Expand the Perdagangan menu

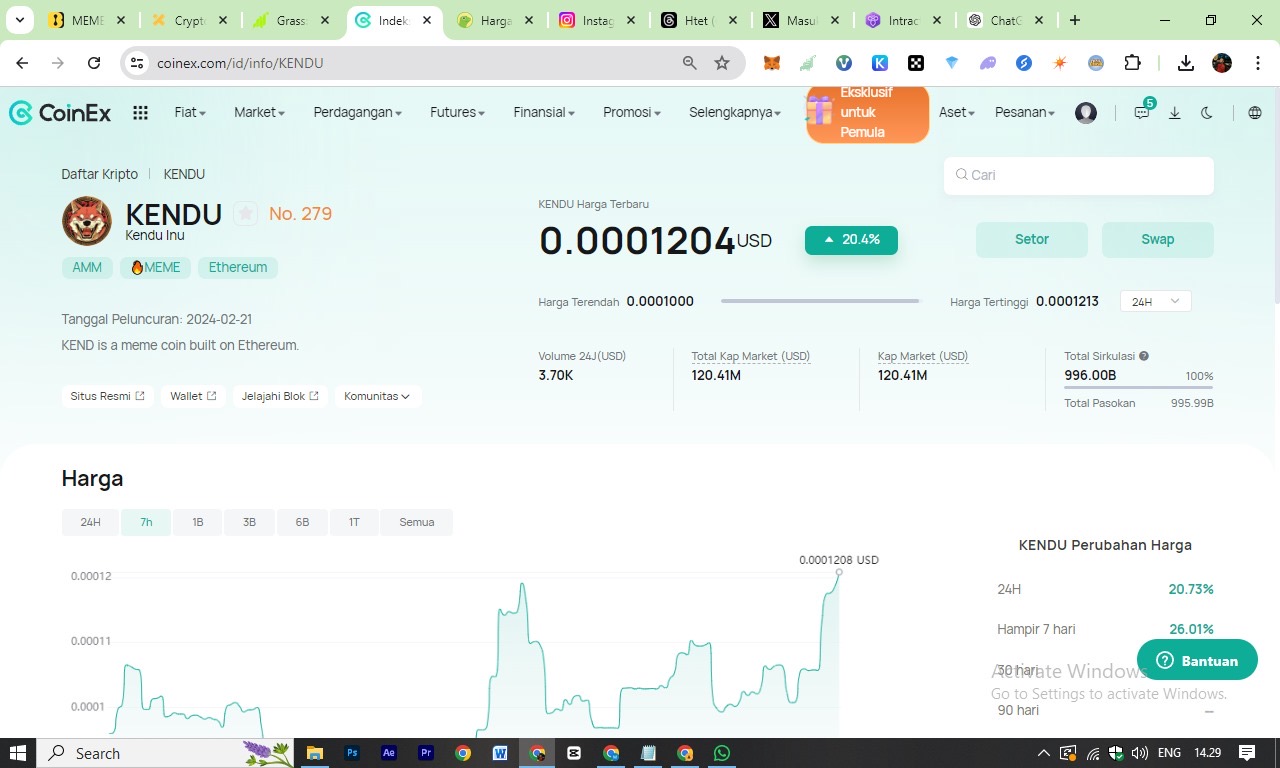click(358, 112)
